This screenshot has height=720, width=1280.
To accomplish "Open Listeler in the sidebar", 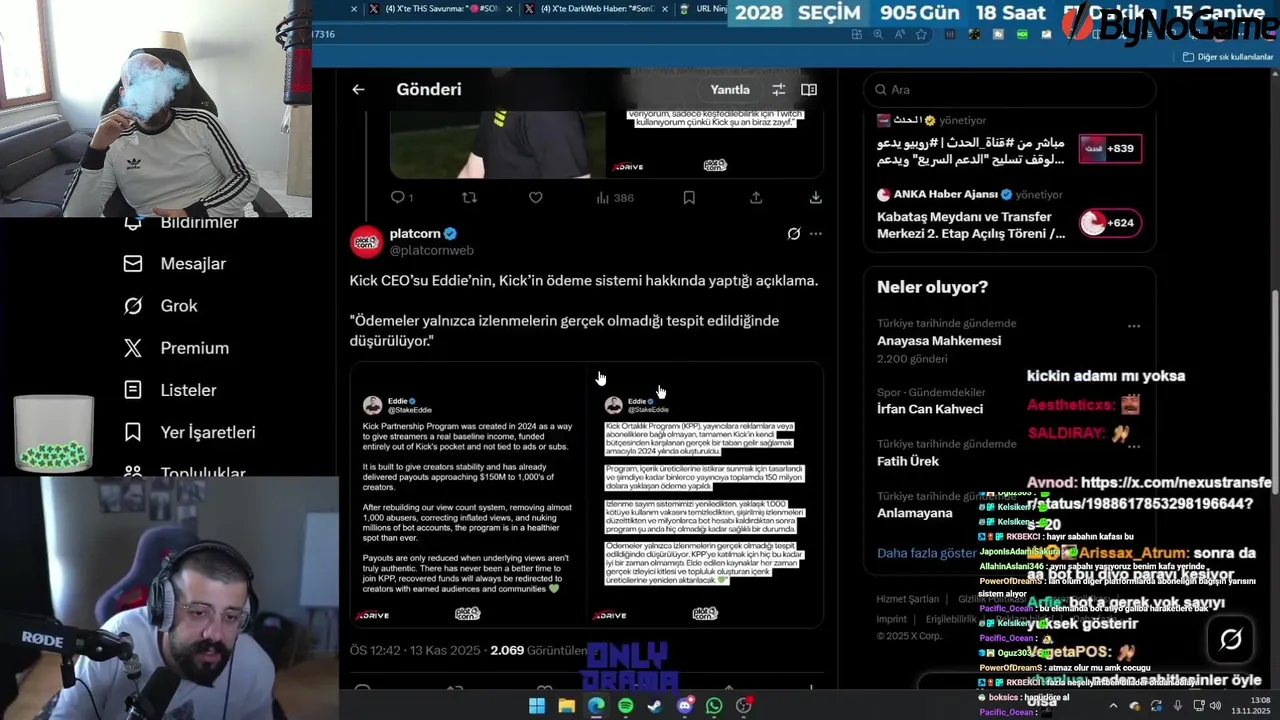I will coord(188,390).
